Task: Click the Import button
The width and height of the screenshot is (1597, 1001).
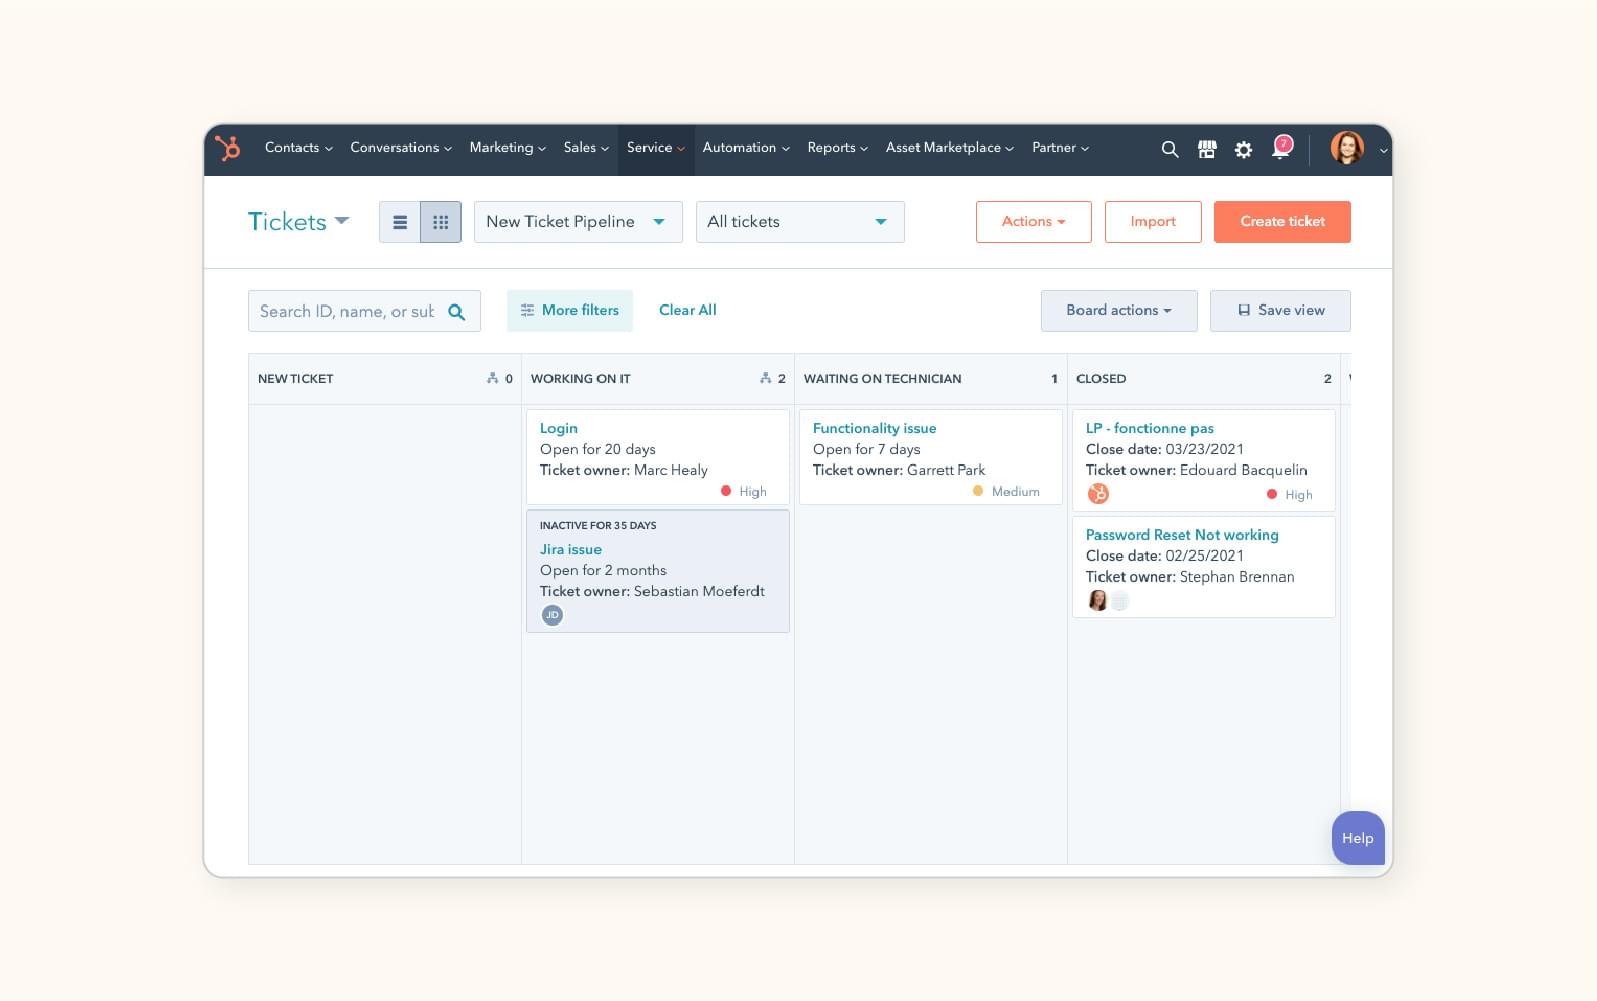Action: (1153, 222)
